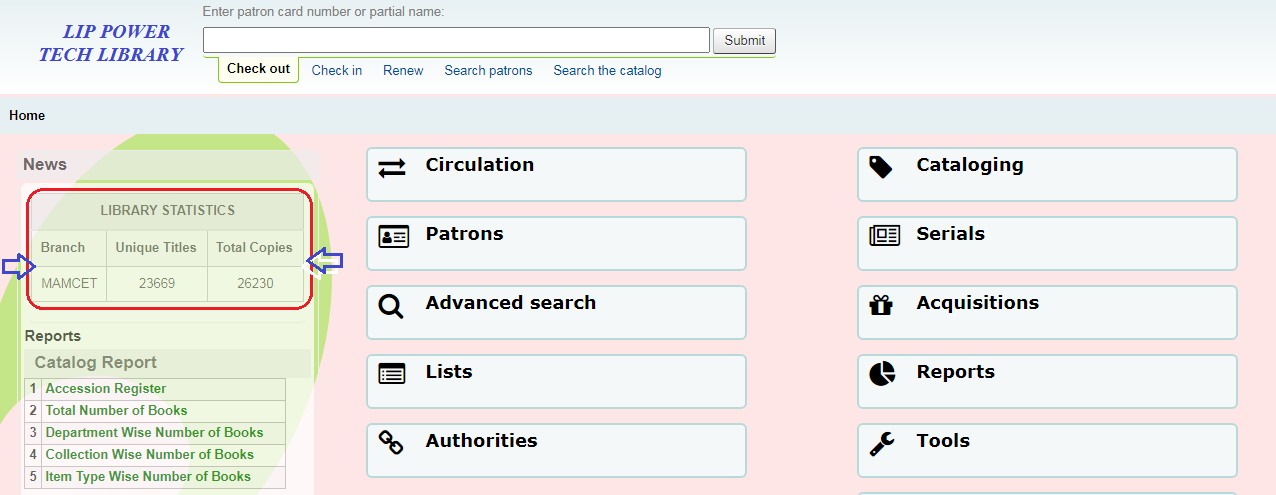
Task: Click the LIBRARY STATISTICS table title
Action: pyautogui.click(x=168, y=210)
